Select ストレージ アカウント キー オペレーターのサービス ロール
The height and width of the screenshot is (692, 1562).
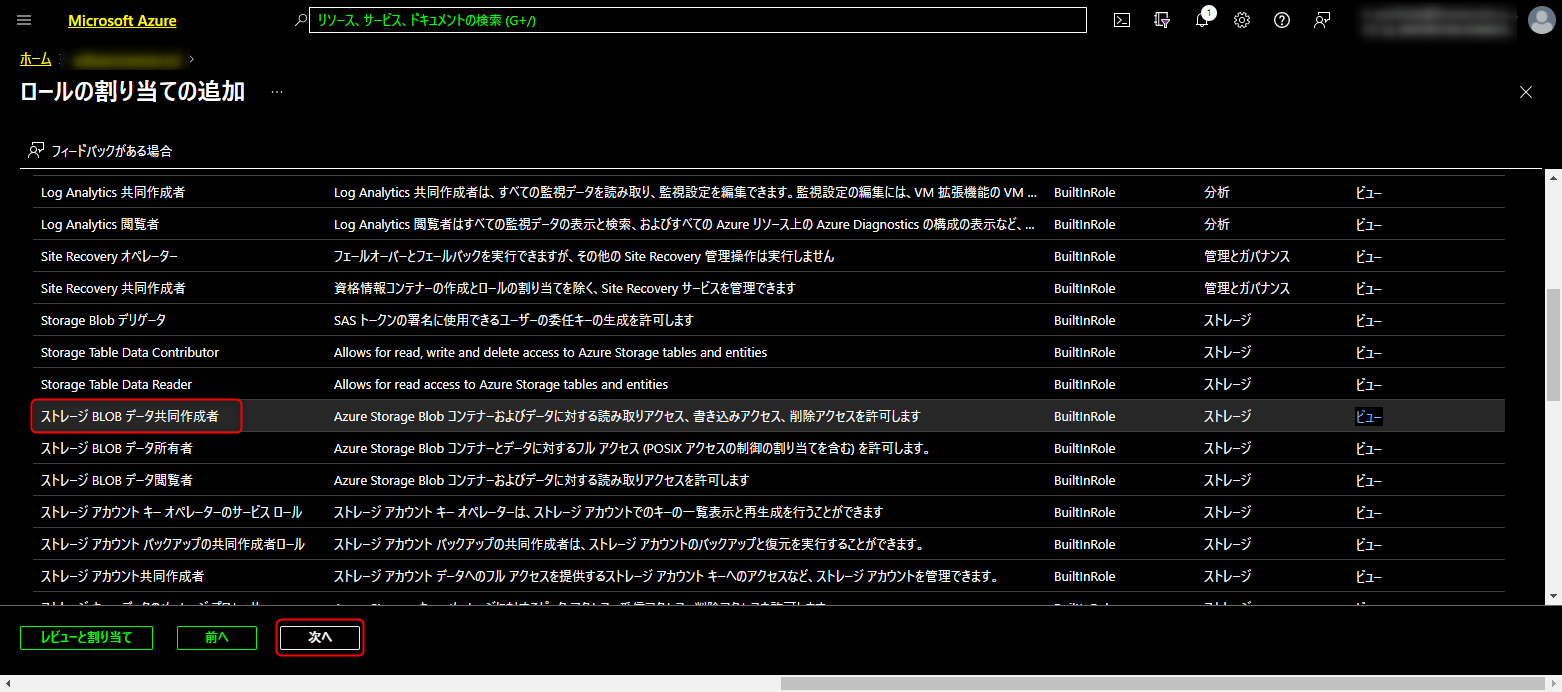[x=172, y=512]
